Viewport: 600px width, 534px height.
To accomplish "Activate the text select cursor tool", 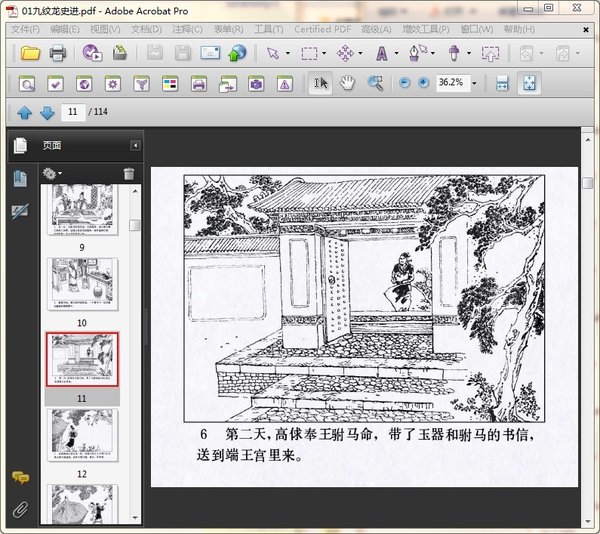I will coord(321,83).
